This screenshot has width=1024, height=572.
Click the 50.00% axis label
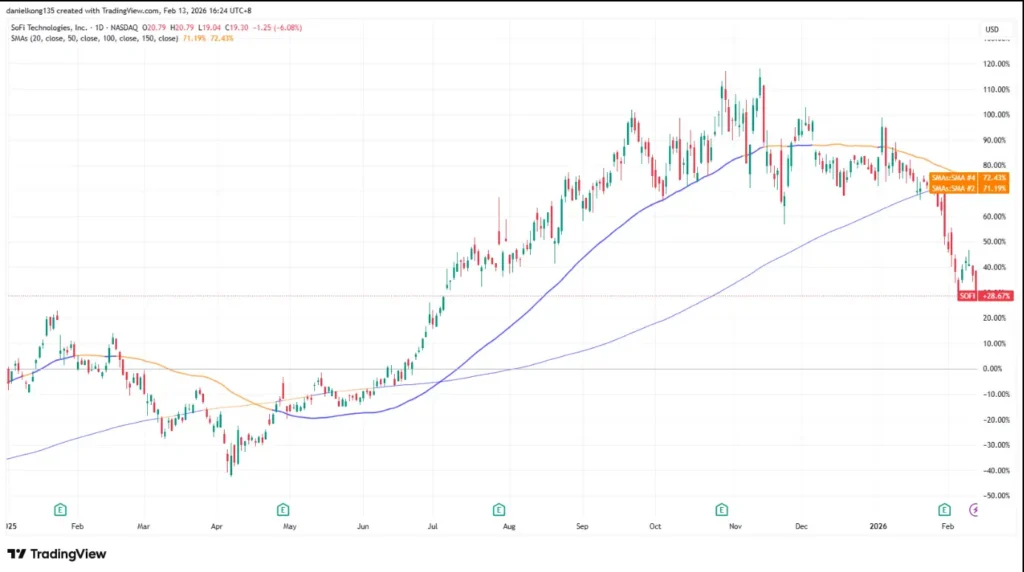(997, 242)
